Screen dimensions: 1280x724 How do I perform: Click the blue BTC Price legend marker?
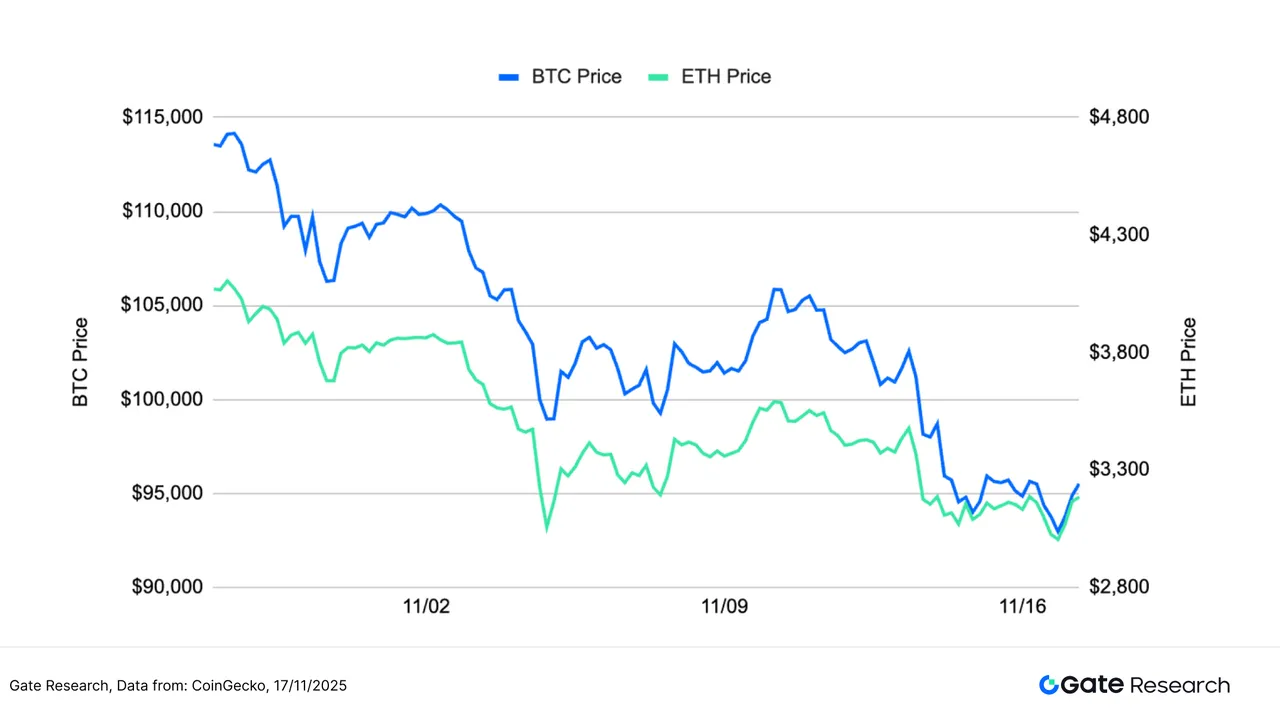509,77
